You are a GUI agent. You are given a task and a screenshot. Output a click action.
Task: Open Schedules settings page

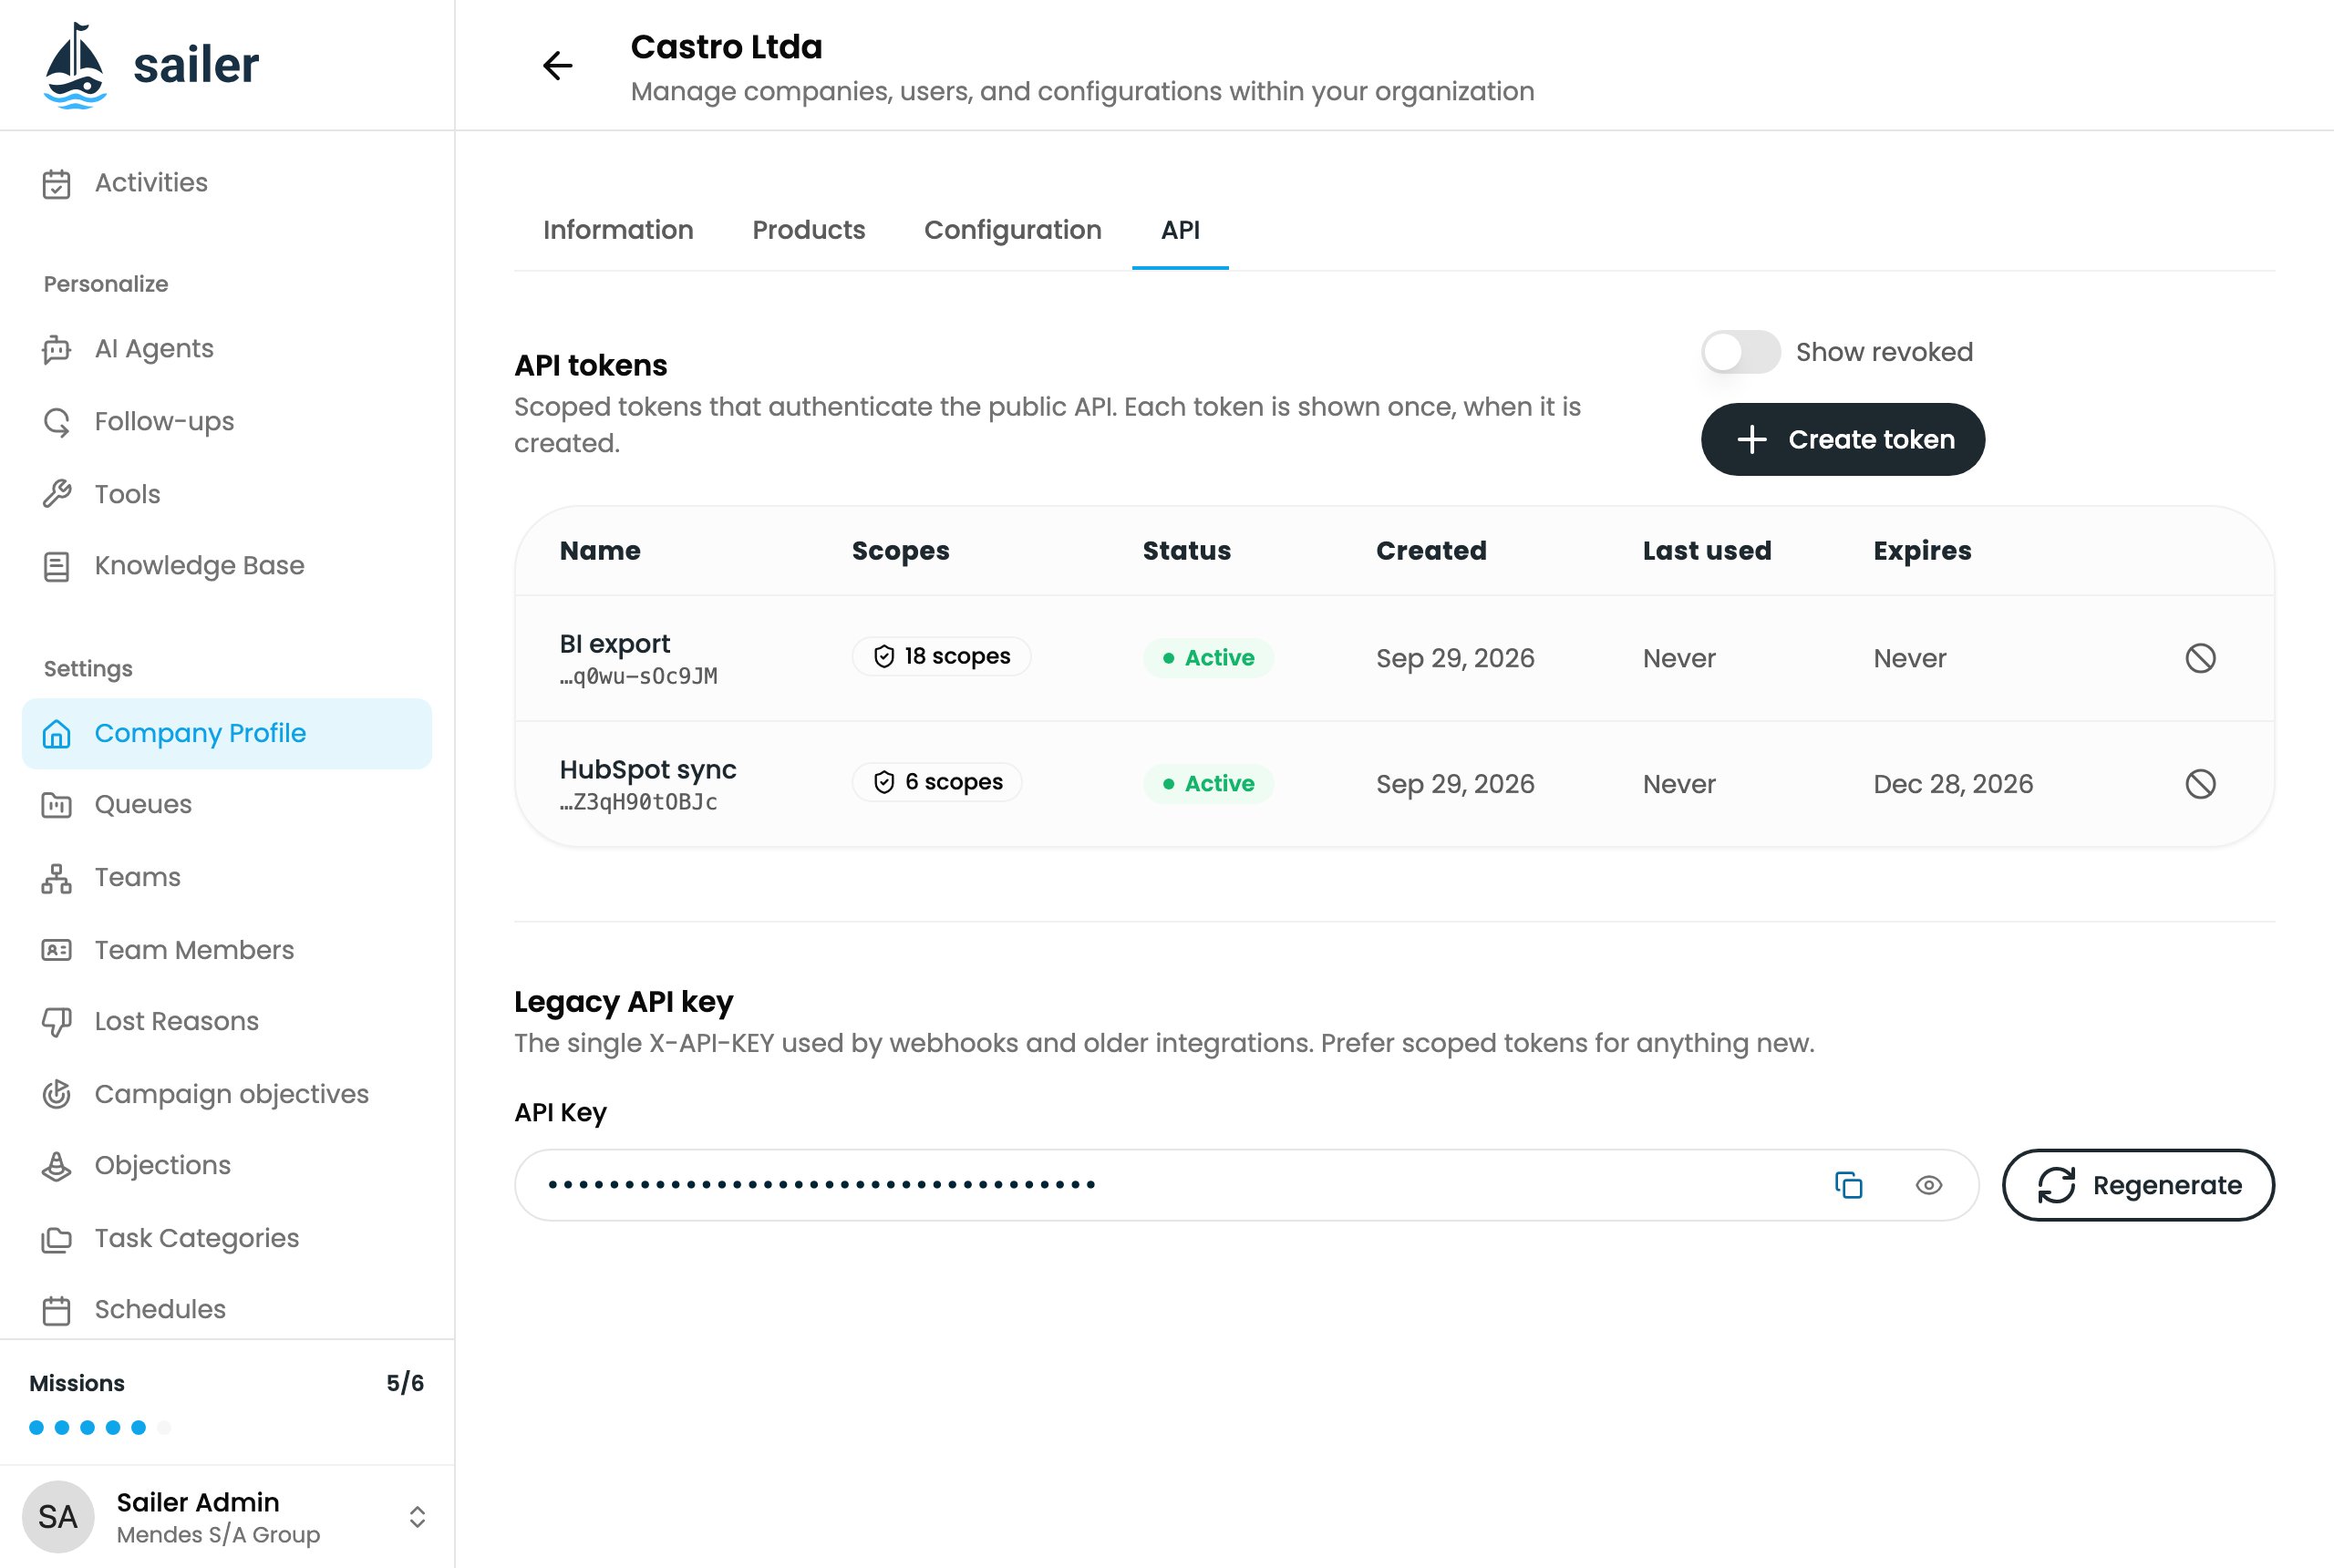226,1309
